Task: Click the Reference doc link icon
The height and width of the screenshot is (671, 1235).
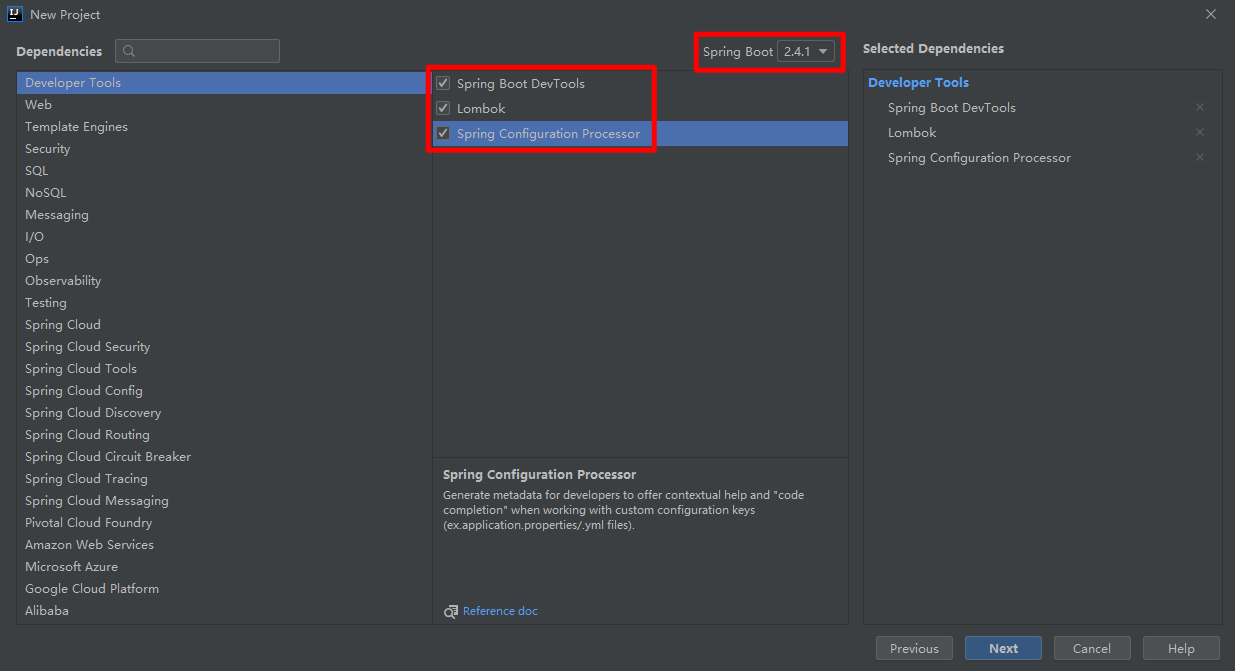Action: tap(451, 611)
